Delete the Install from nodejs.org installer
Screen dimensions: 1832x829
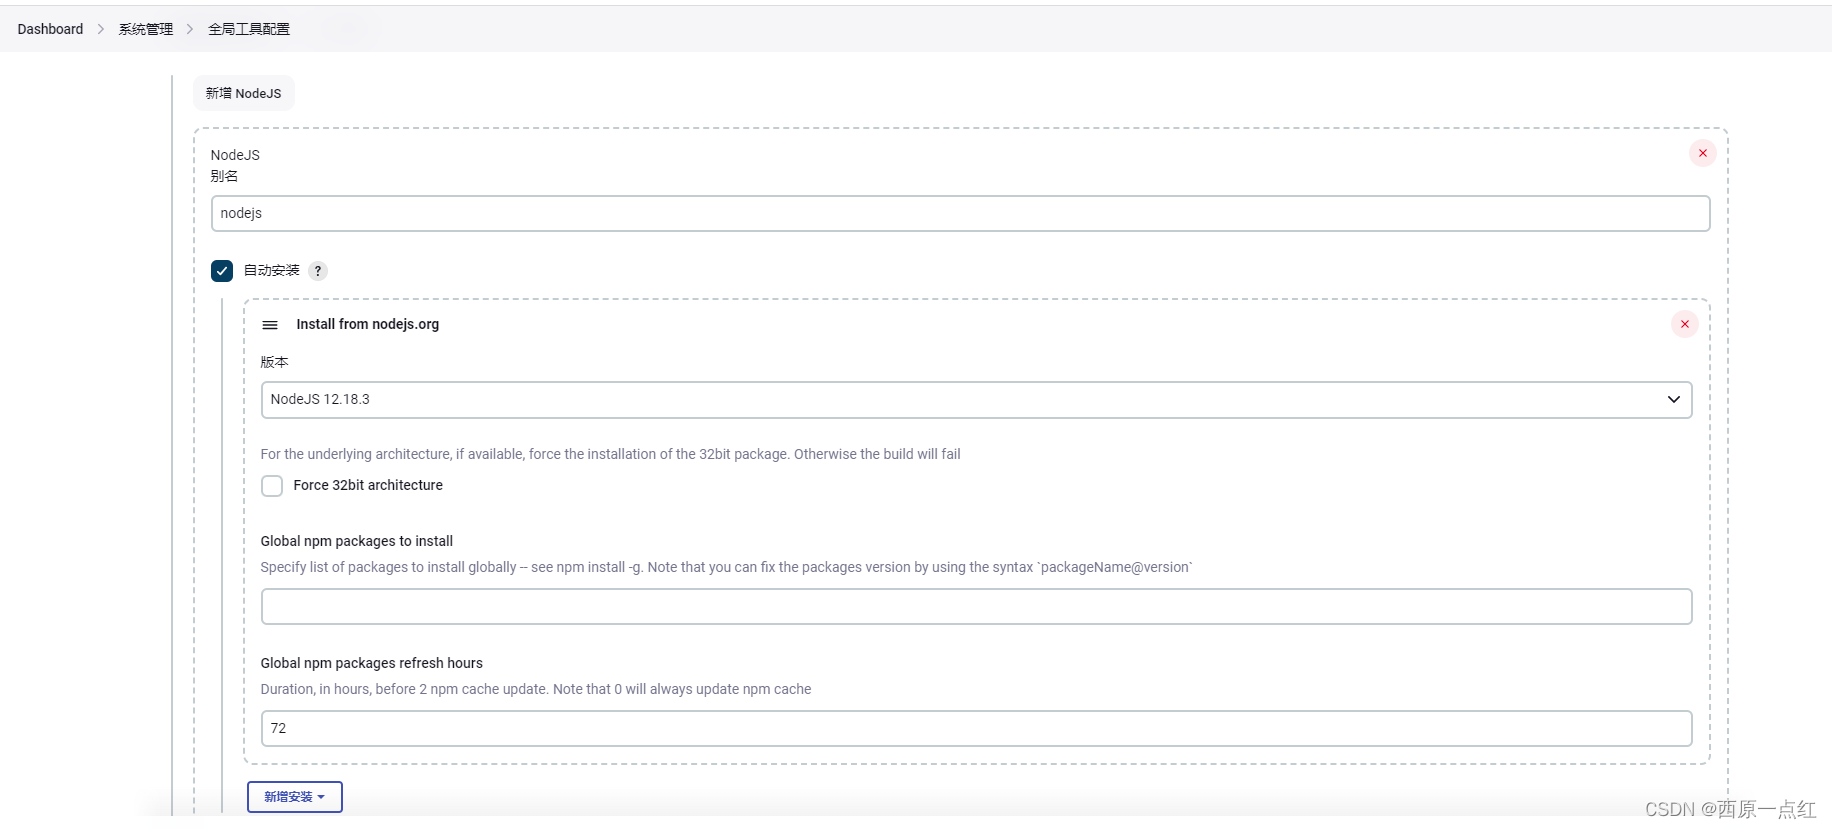point(1684,324)
